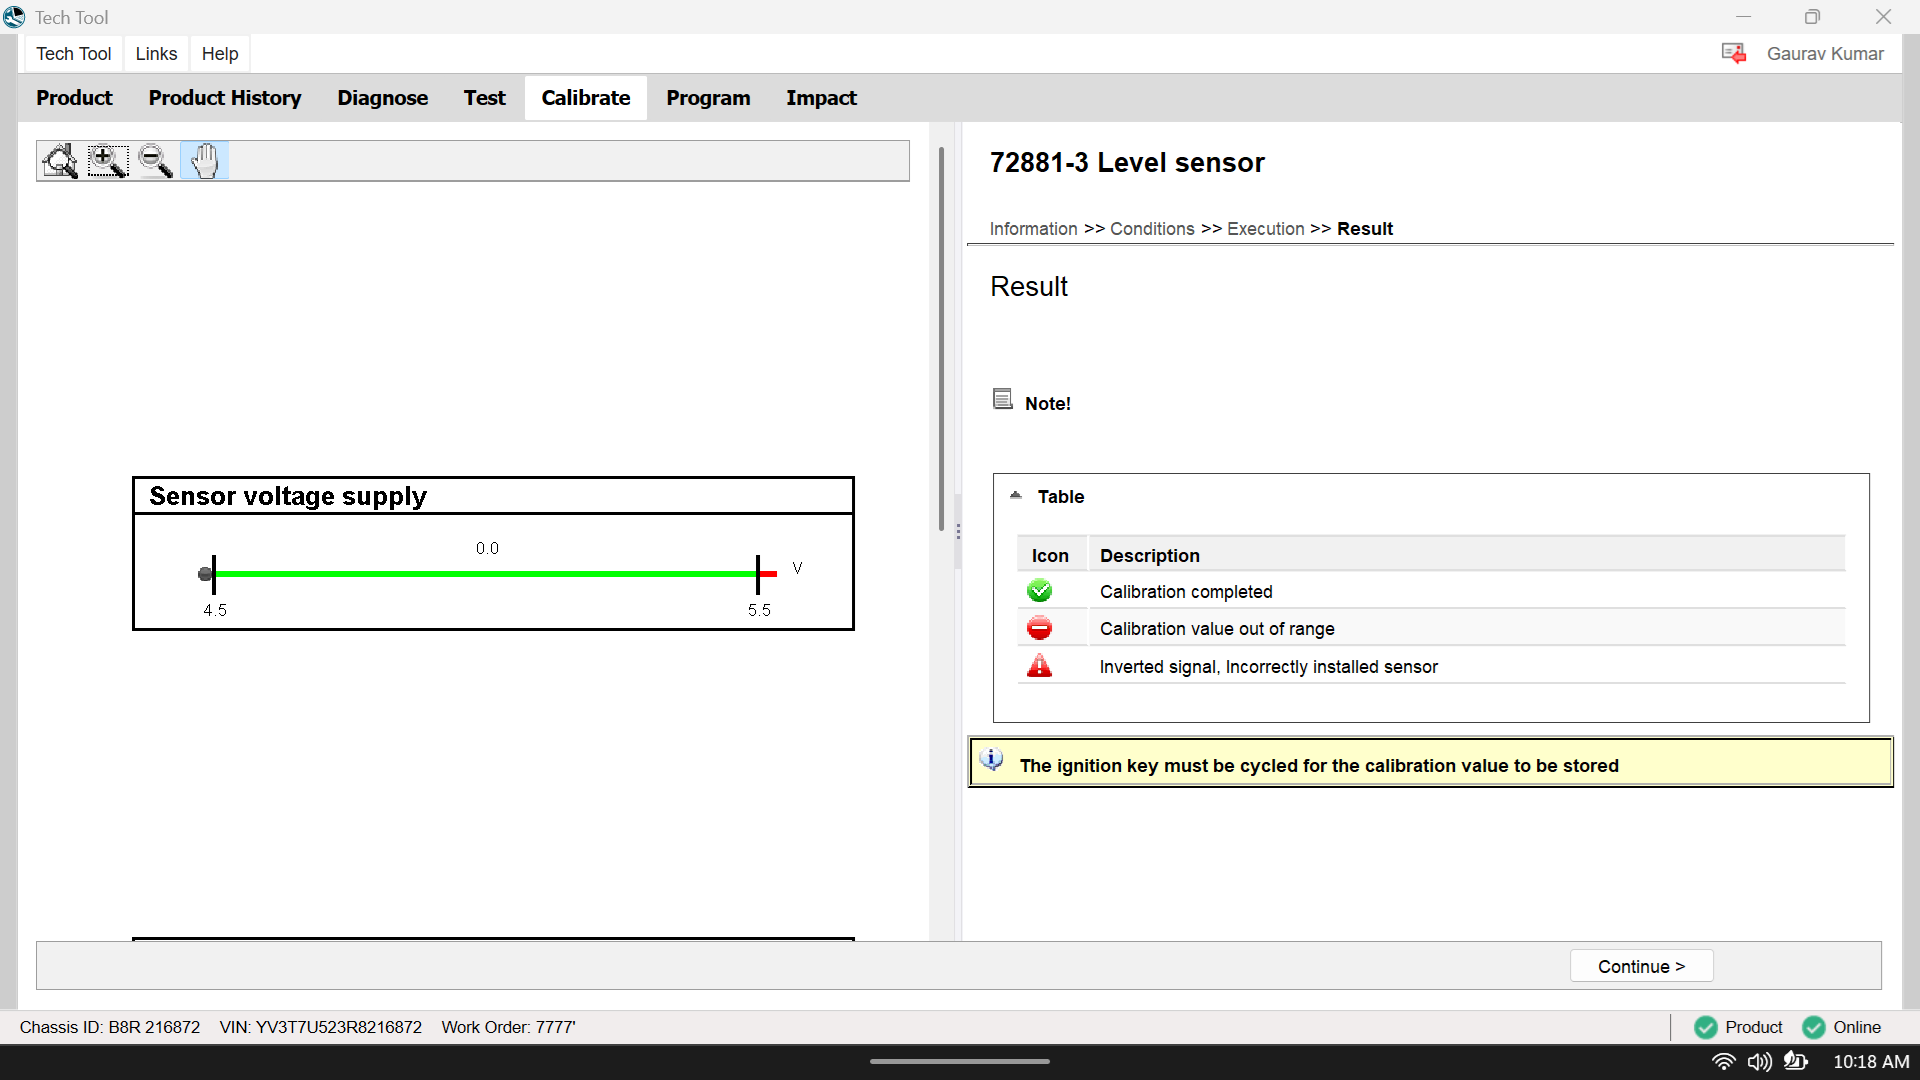Click the Information breadcrumb step
The image size is (1920, 1080).
pyautogui.click(x=1033, y=229)
